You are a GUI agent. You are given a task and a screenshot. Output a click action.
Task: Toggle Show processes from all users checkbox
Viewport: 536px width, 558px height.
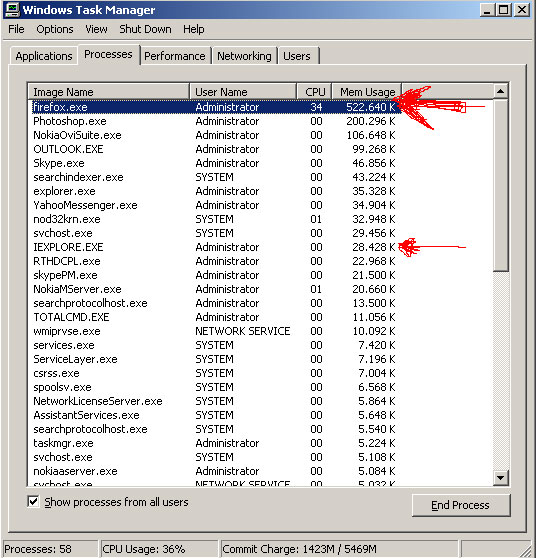tap(33, 502)
